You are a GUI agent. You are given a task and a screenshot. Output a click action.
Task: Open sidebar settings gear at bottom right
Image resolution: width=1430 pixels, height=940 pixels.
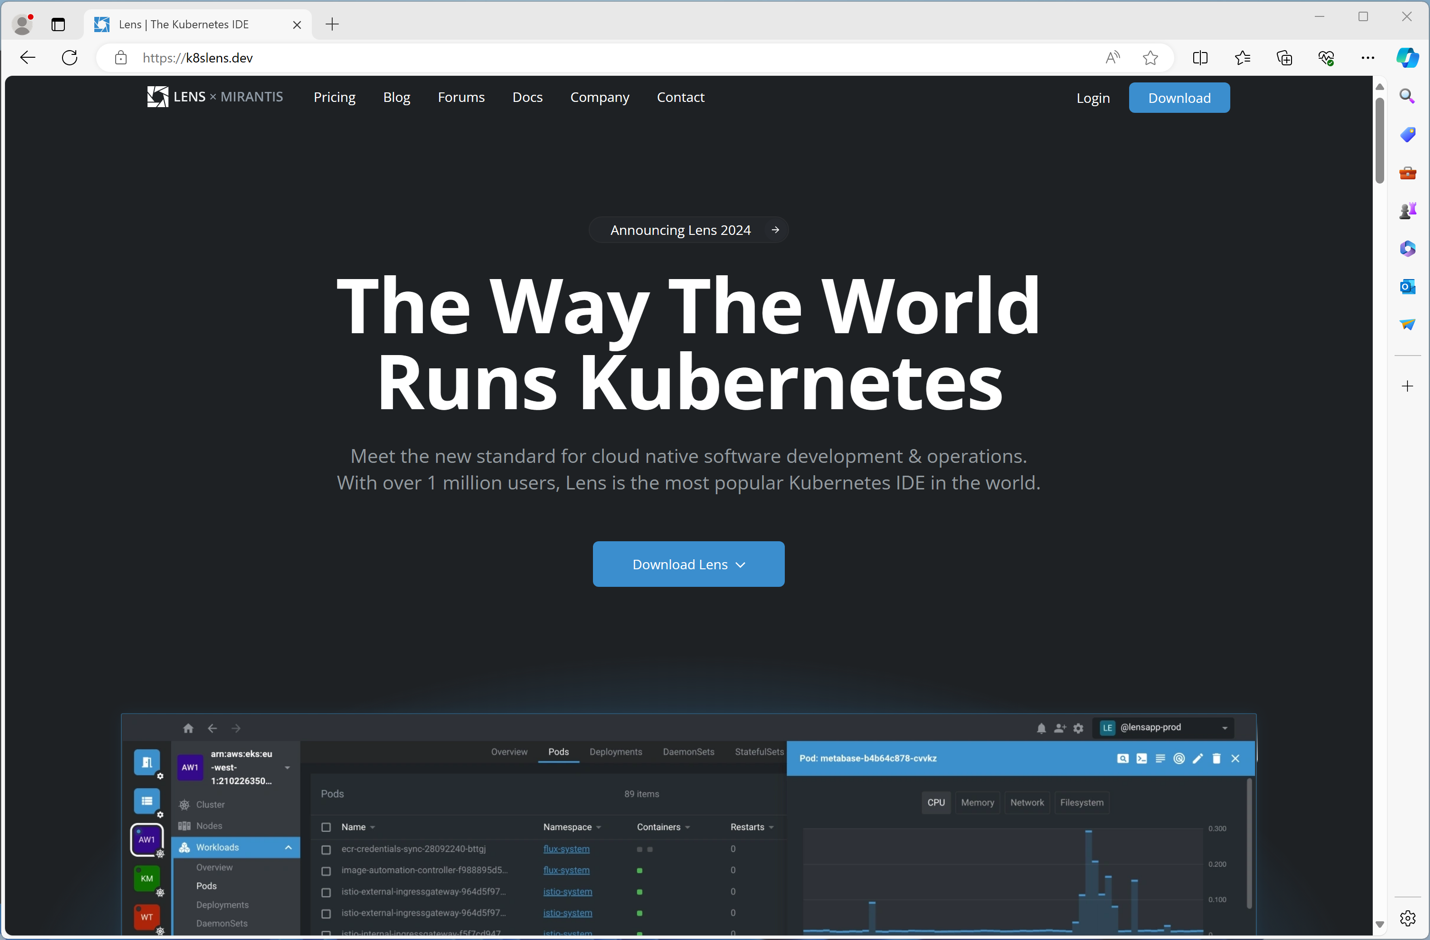click(x=1408, y=919)
